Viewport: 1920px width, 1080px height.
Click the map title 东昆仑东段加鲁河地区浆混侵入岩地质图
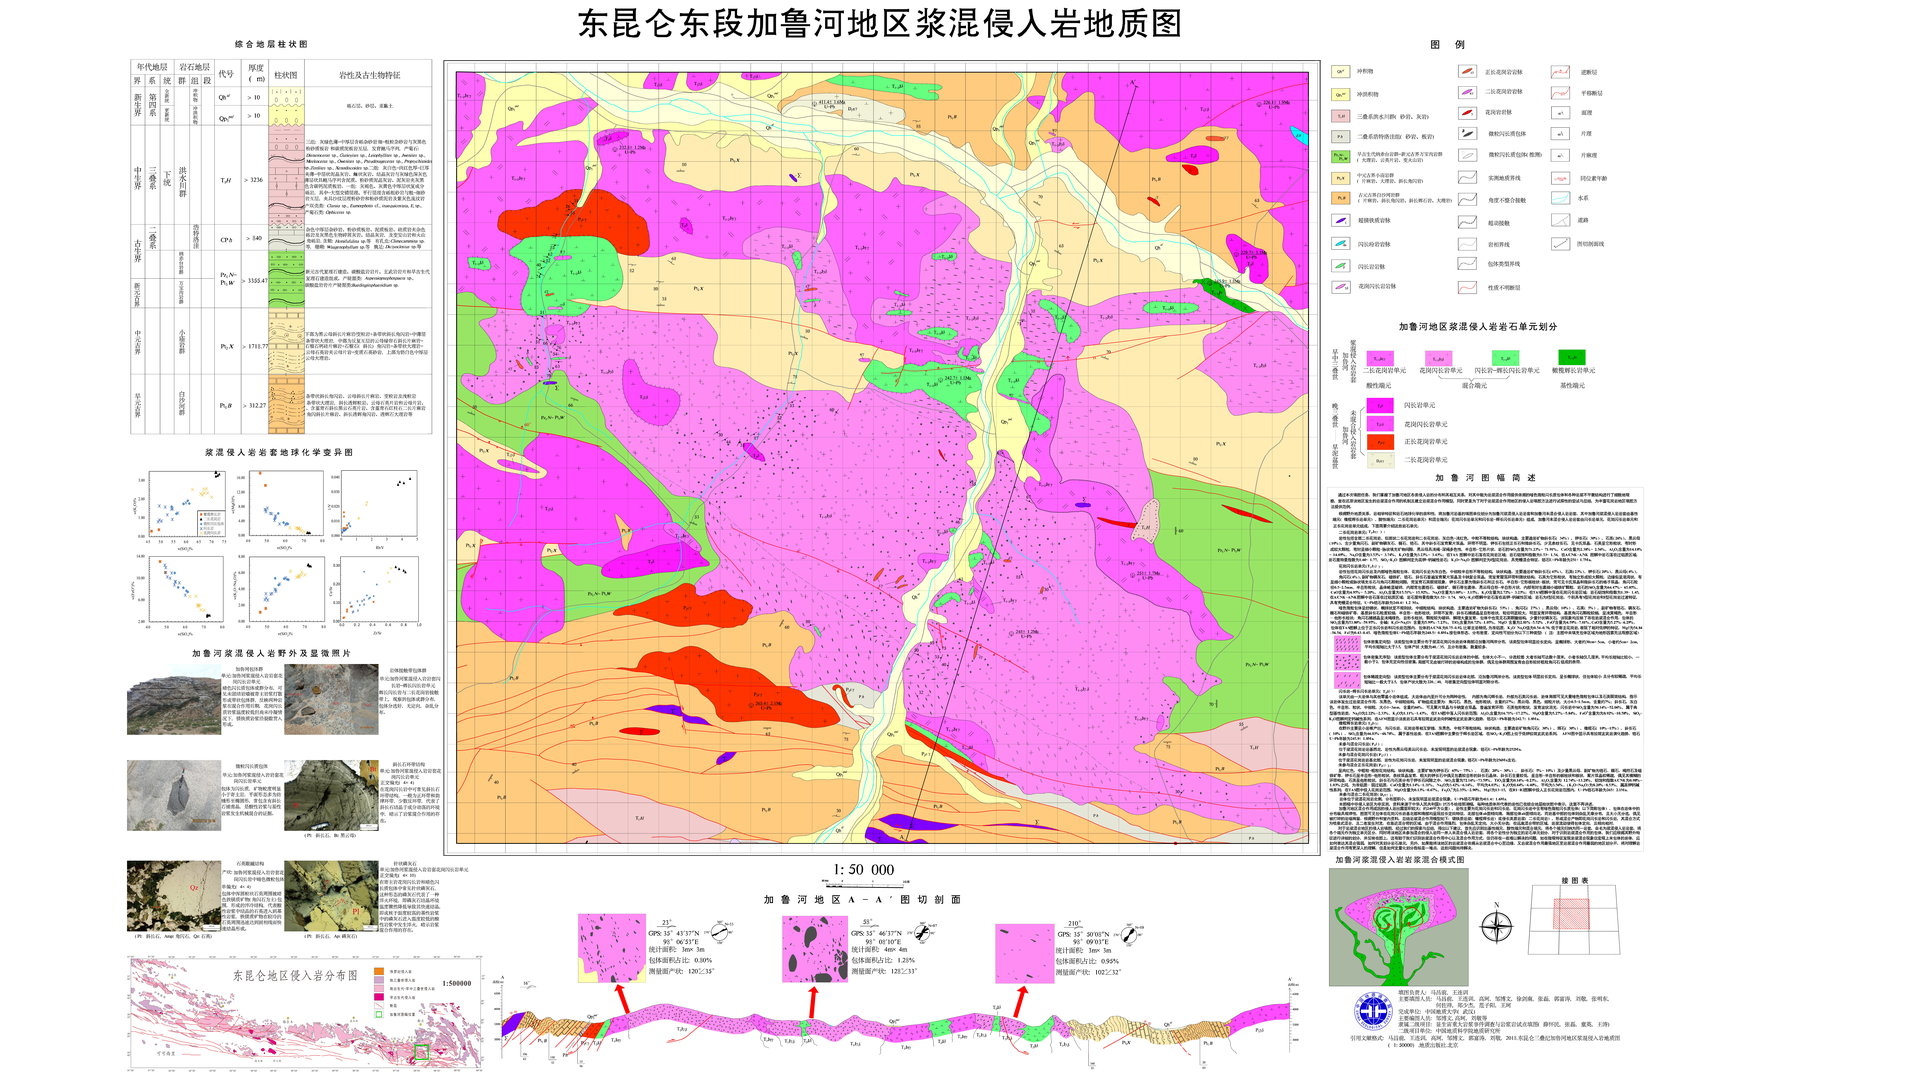[x=880, y=24]
